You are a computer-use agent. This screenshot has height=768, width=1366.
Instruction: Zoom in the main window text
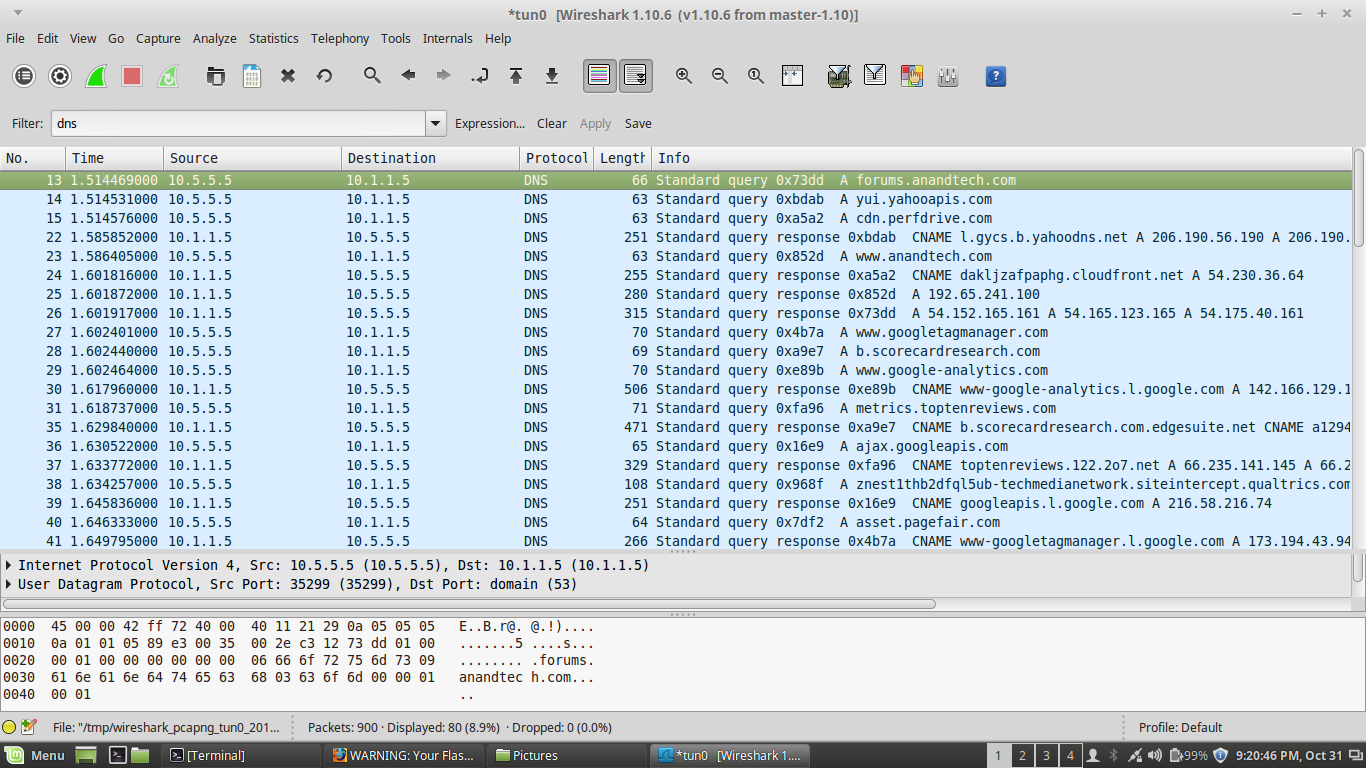click(x=684, y=76)
